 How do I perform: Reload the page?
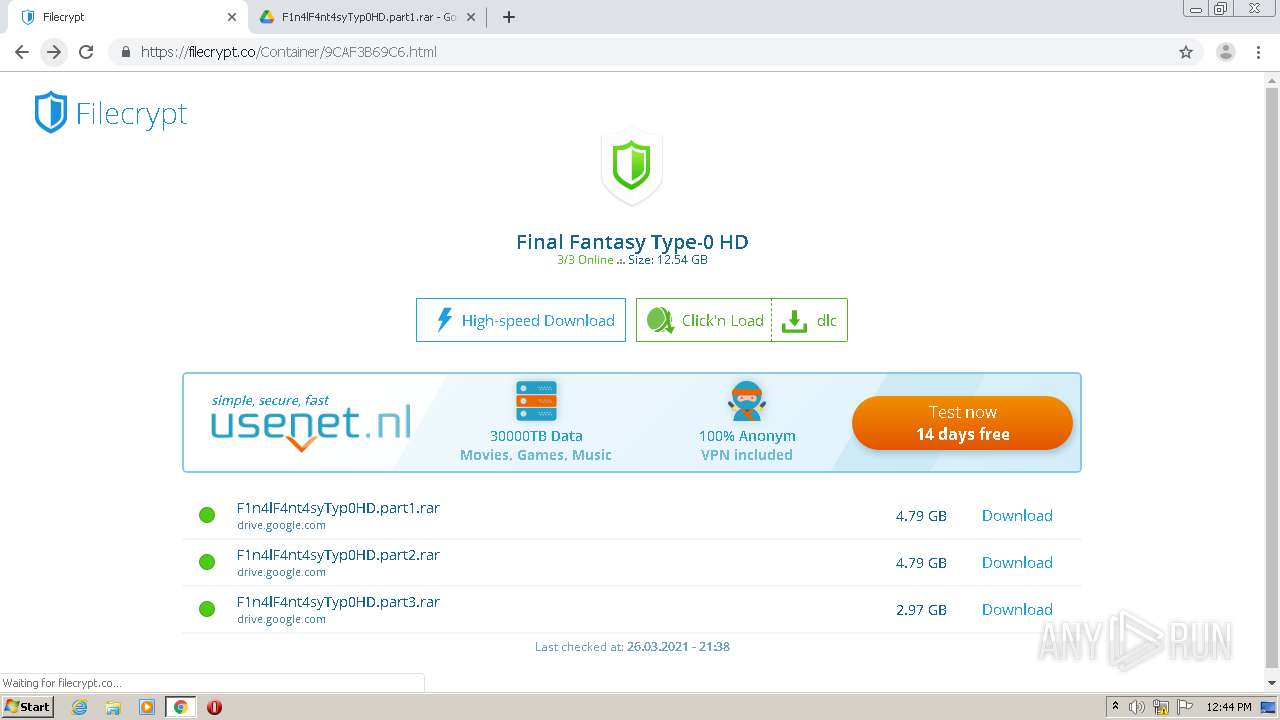[86, 52]
